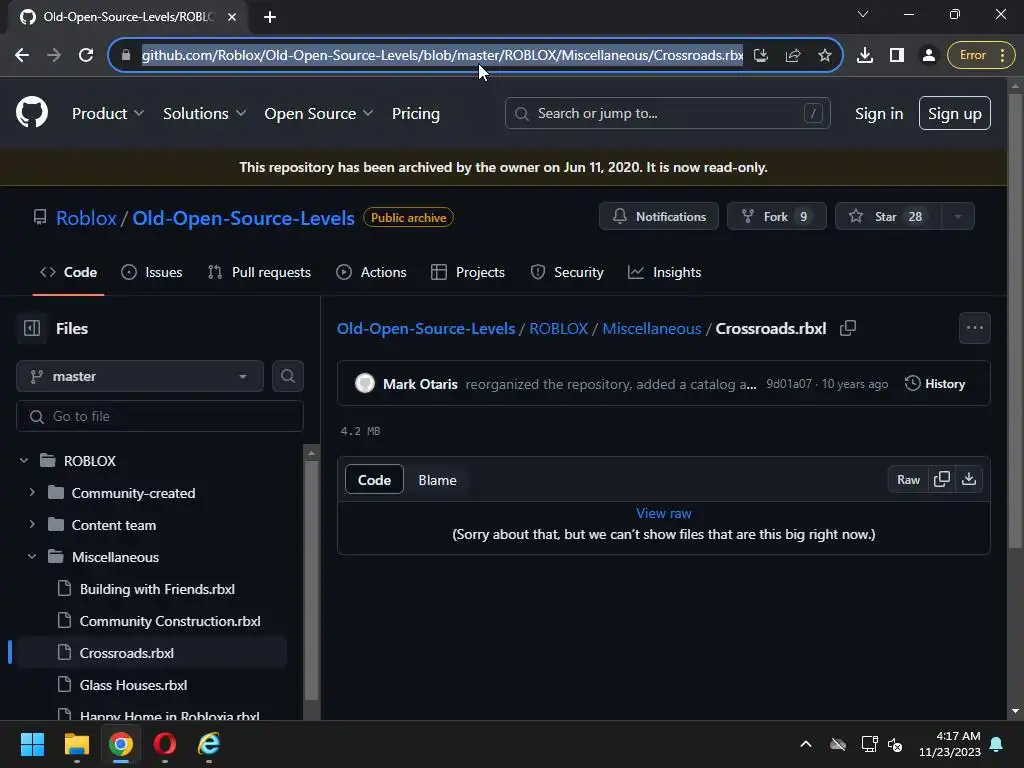Collapse the Miscellaneous folder
The image size is (1024, 768).
(32, 556)
